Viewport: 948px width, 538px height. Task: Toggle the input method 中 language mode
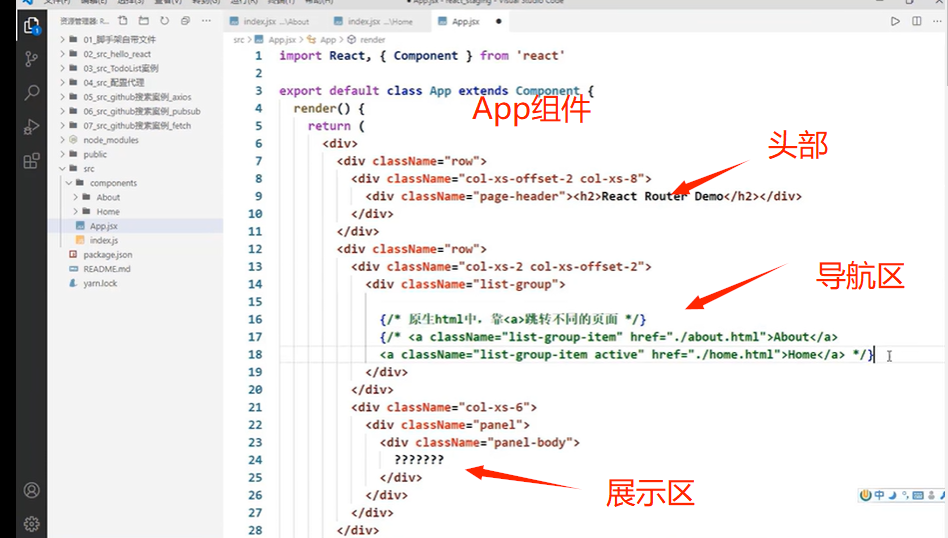[x=879, y=495]
